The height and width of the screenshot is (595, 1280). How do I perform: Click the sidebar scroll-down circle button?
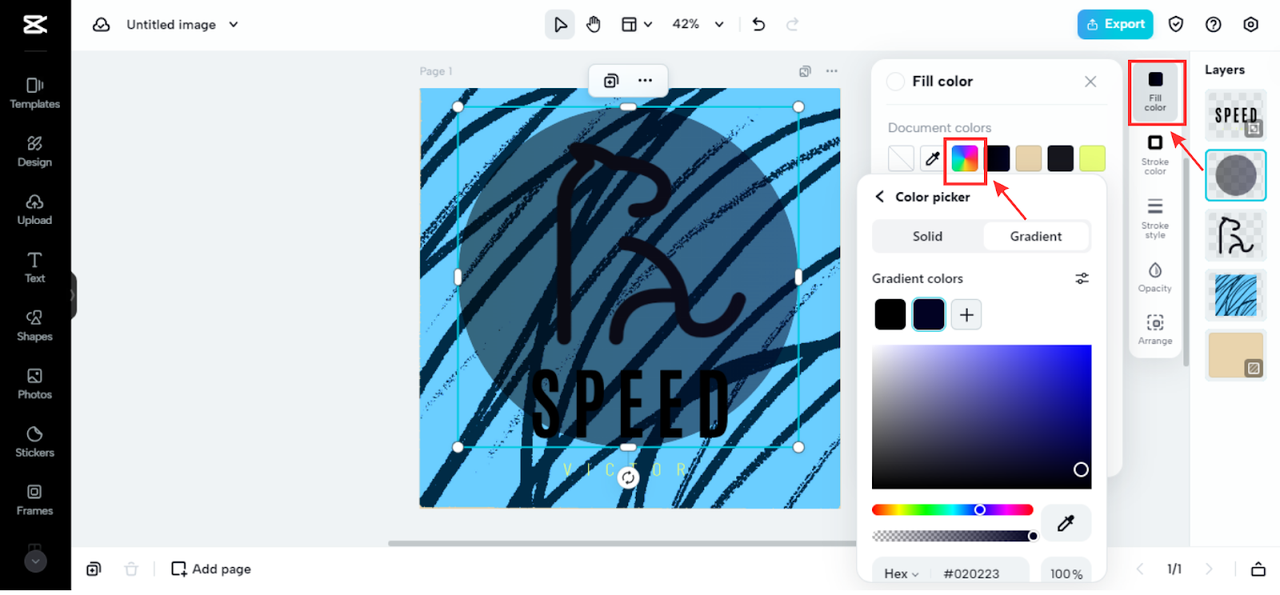pyautogui.click(x=35, y=562)
